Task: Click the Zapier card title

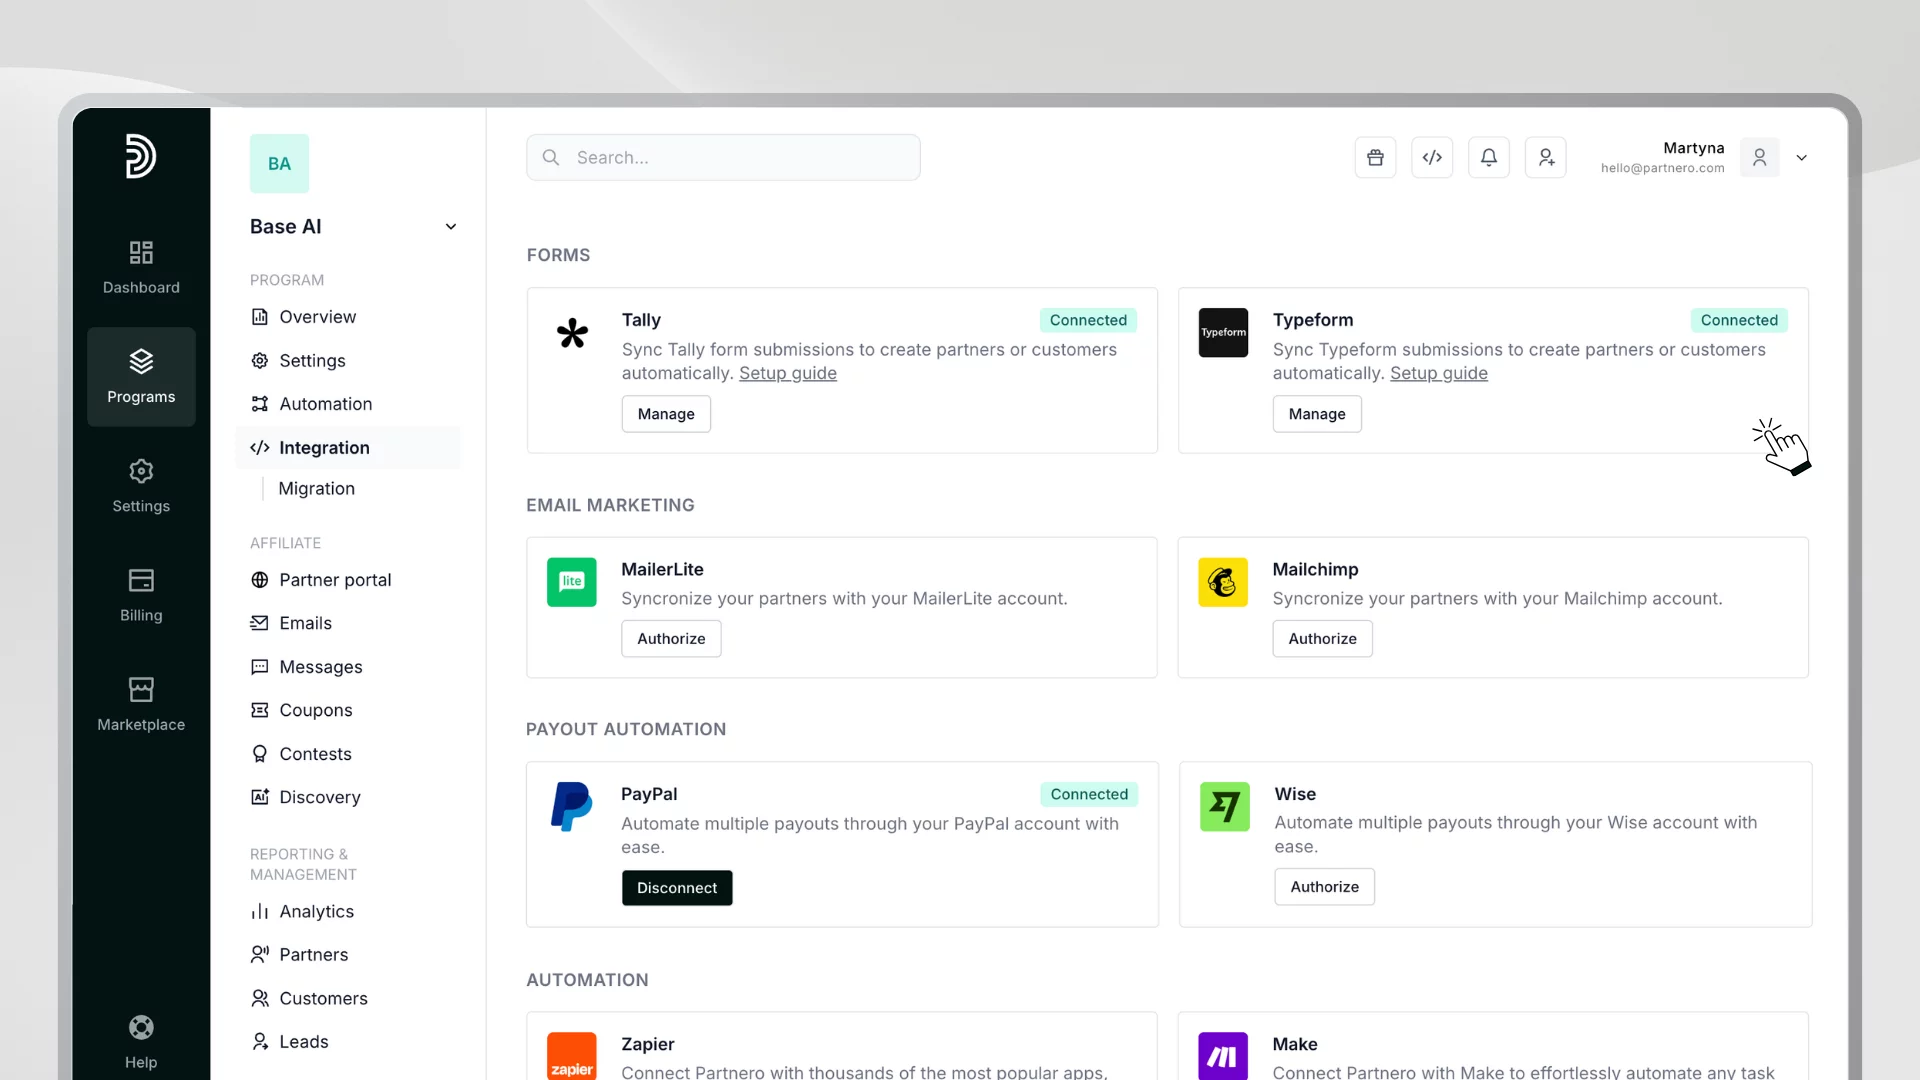Action: point(648,1044)
